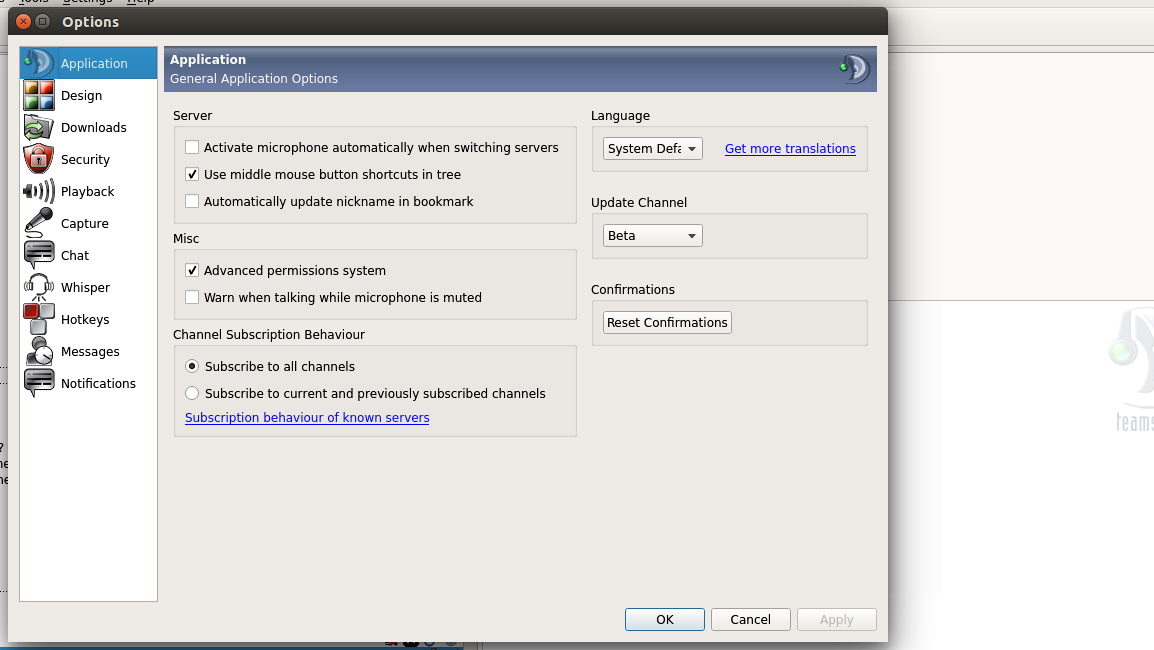Click the Cancel button
Viewport: 1154px width, 650px height.
pyautogui.click(x=750, y=619)
